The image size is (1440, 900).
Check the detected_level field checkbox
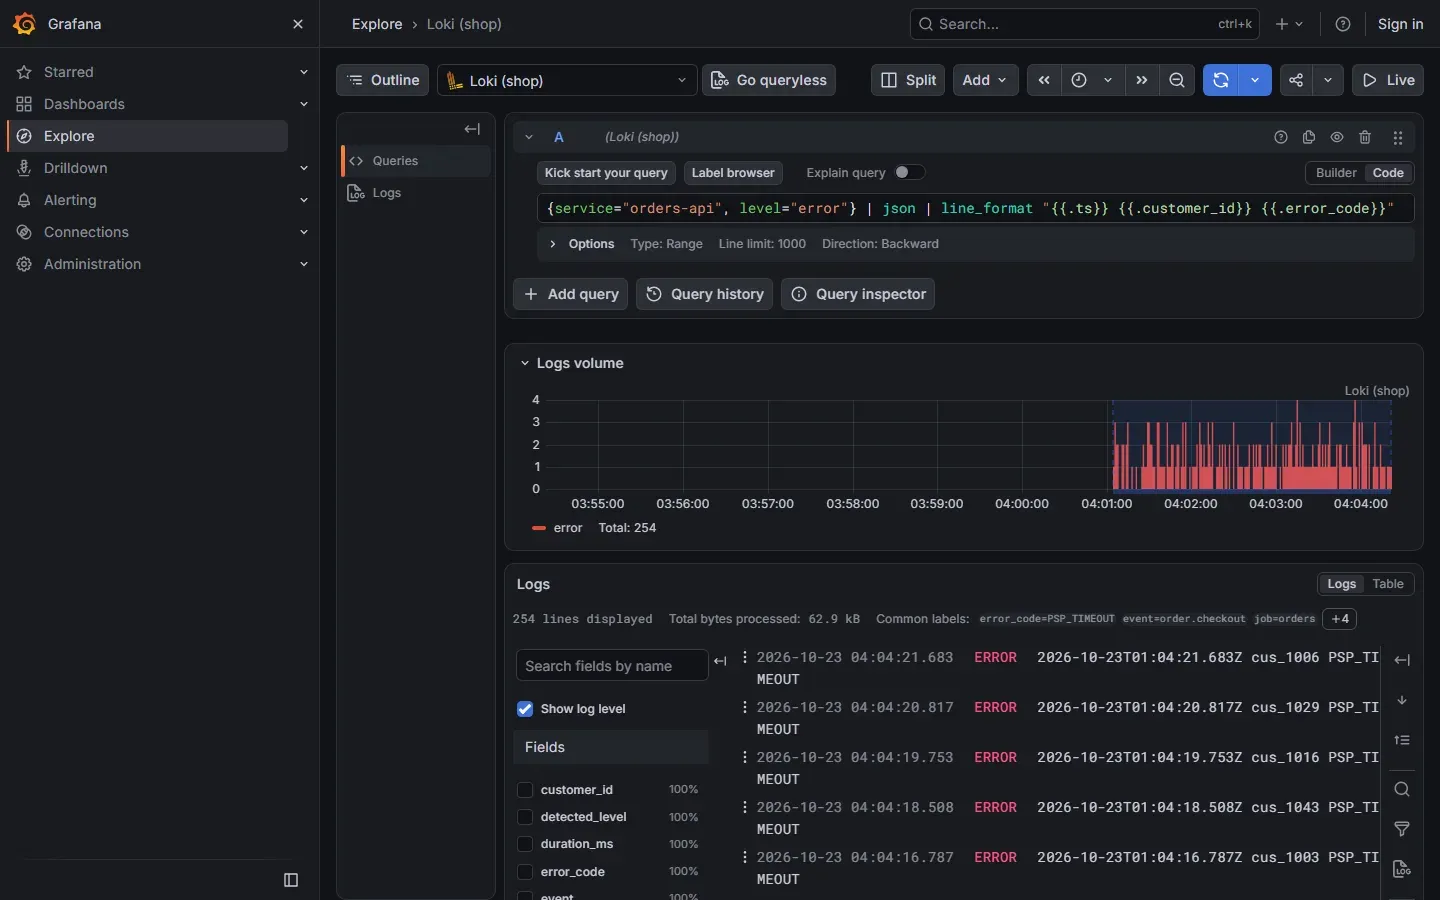(525, 817)
